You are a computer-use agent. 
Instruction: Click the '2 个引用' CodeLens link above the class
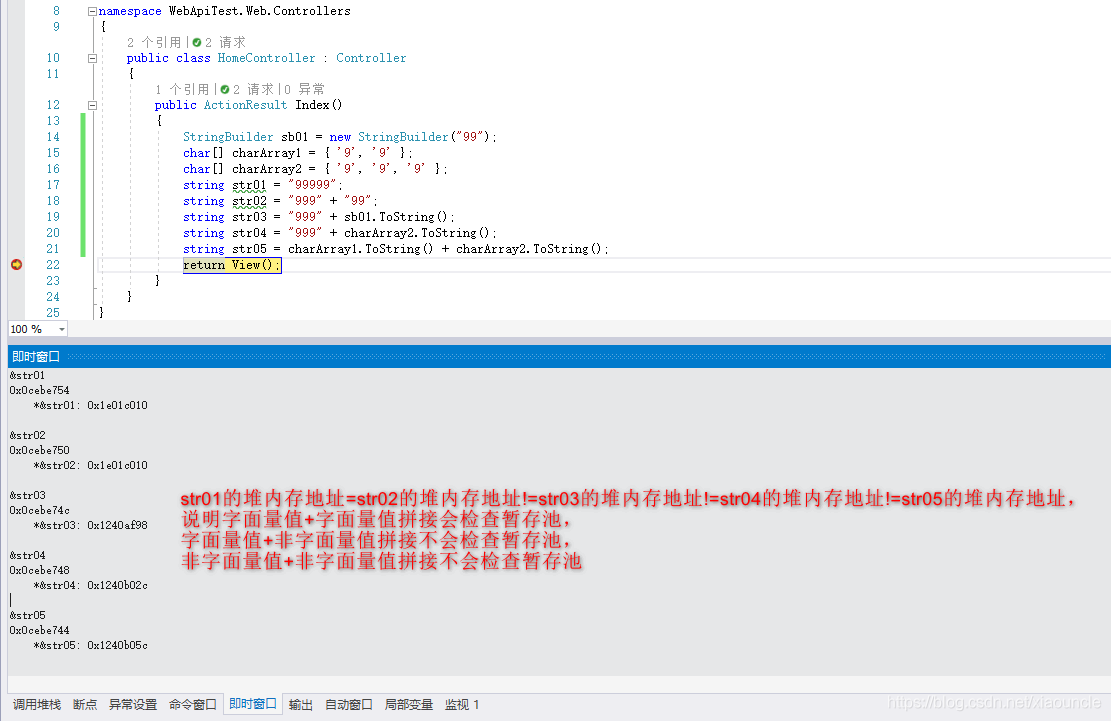pos(154,43)
